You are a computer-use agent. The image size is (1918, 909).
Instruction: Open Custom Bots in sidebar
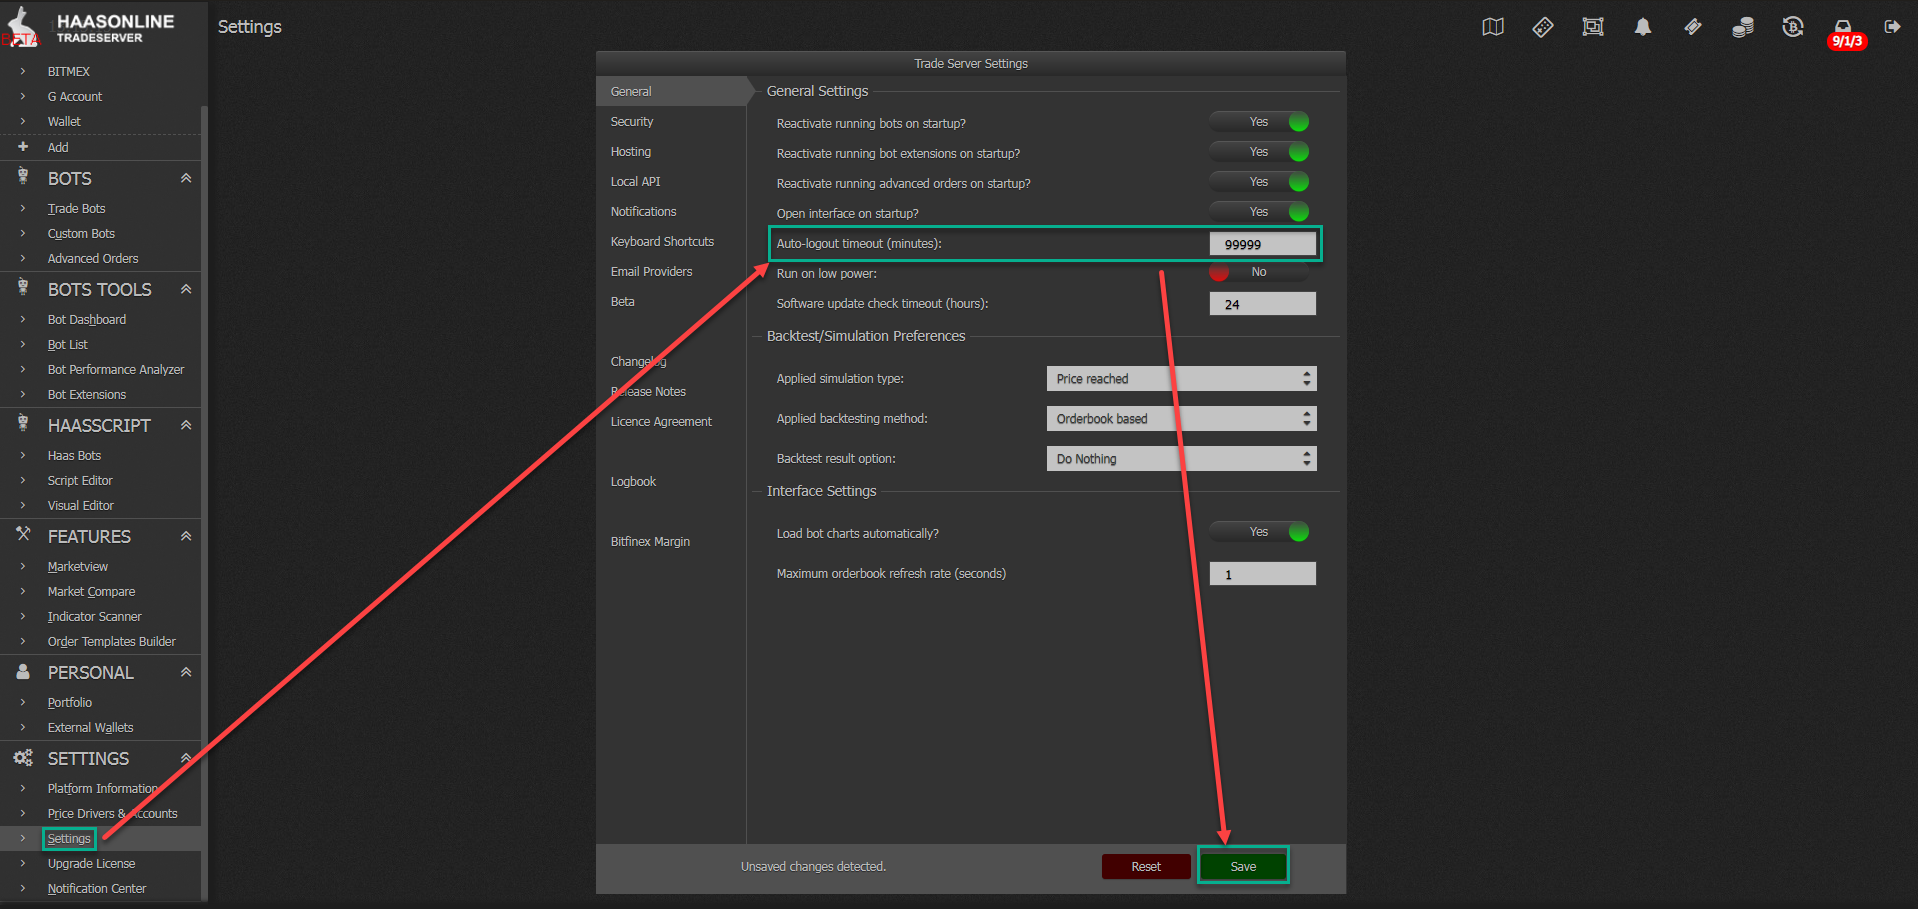[x=81, y=233]
